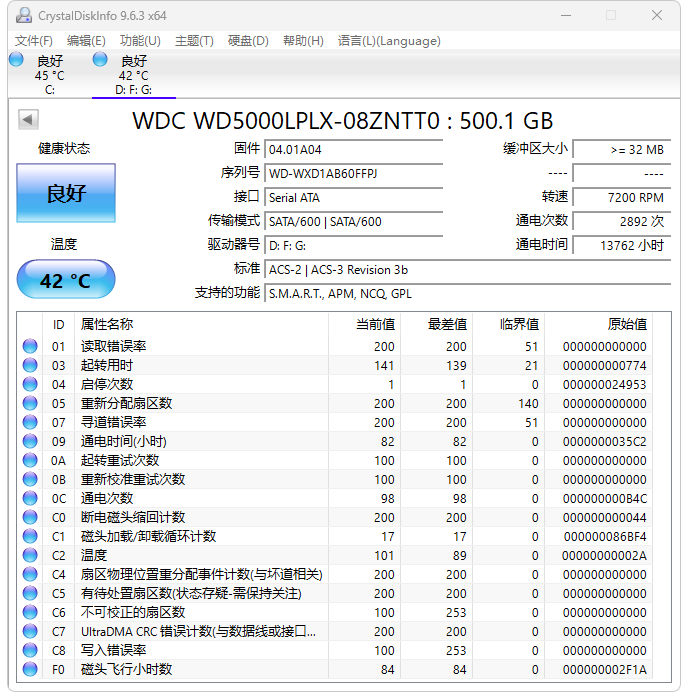Click the supported features field S.M.A.R.T., APM

(x=468, y=294)
